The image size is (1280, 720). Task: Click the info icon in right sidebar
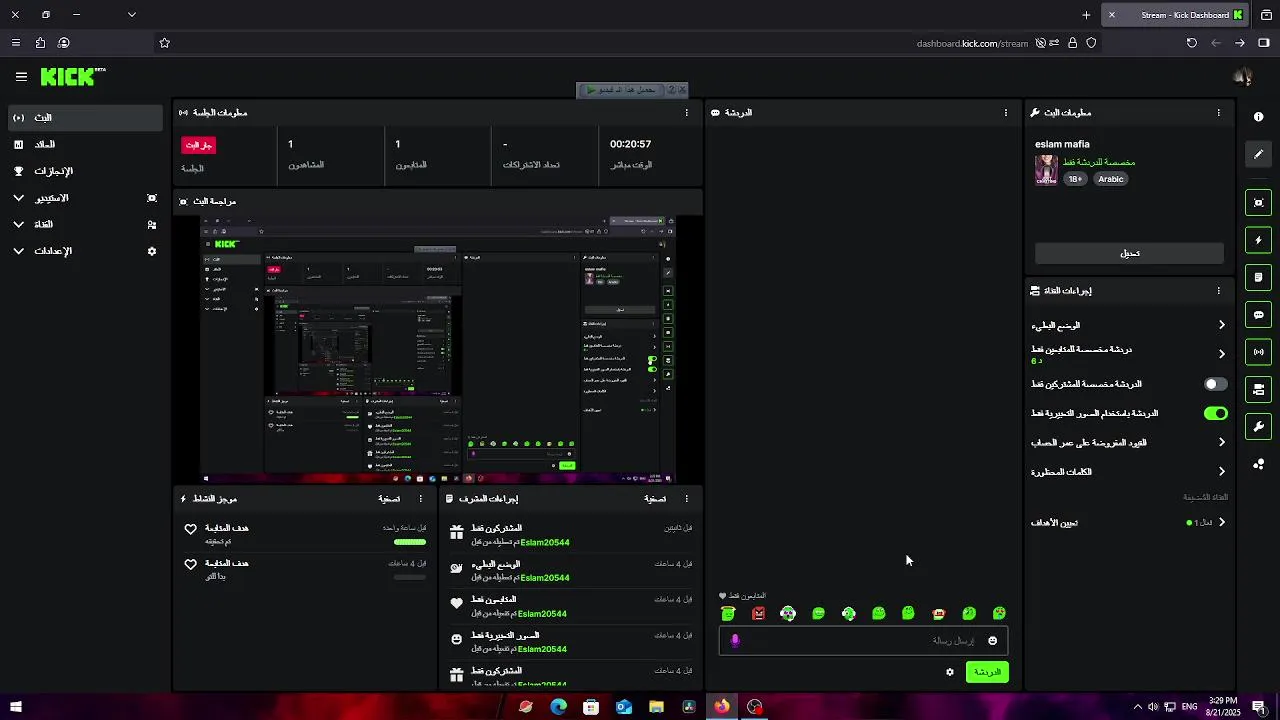point(1258,117)
